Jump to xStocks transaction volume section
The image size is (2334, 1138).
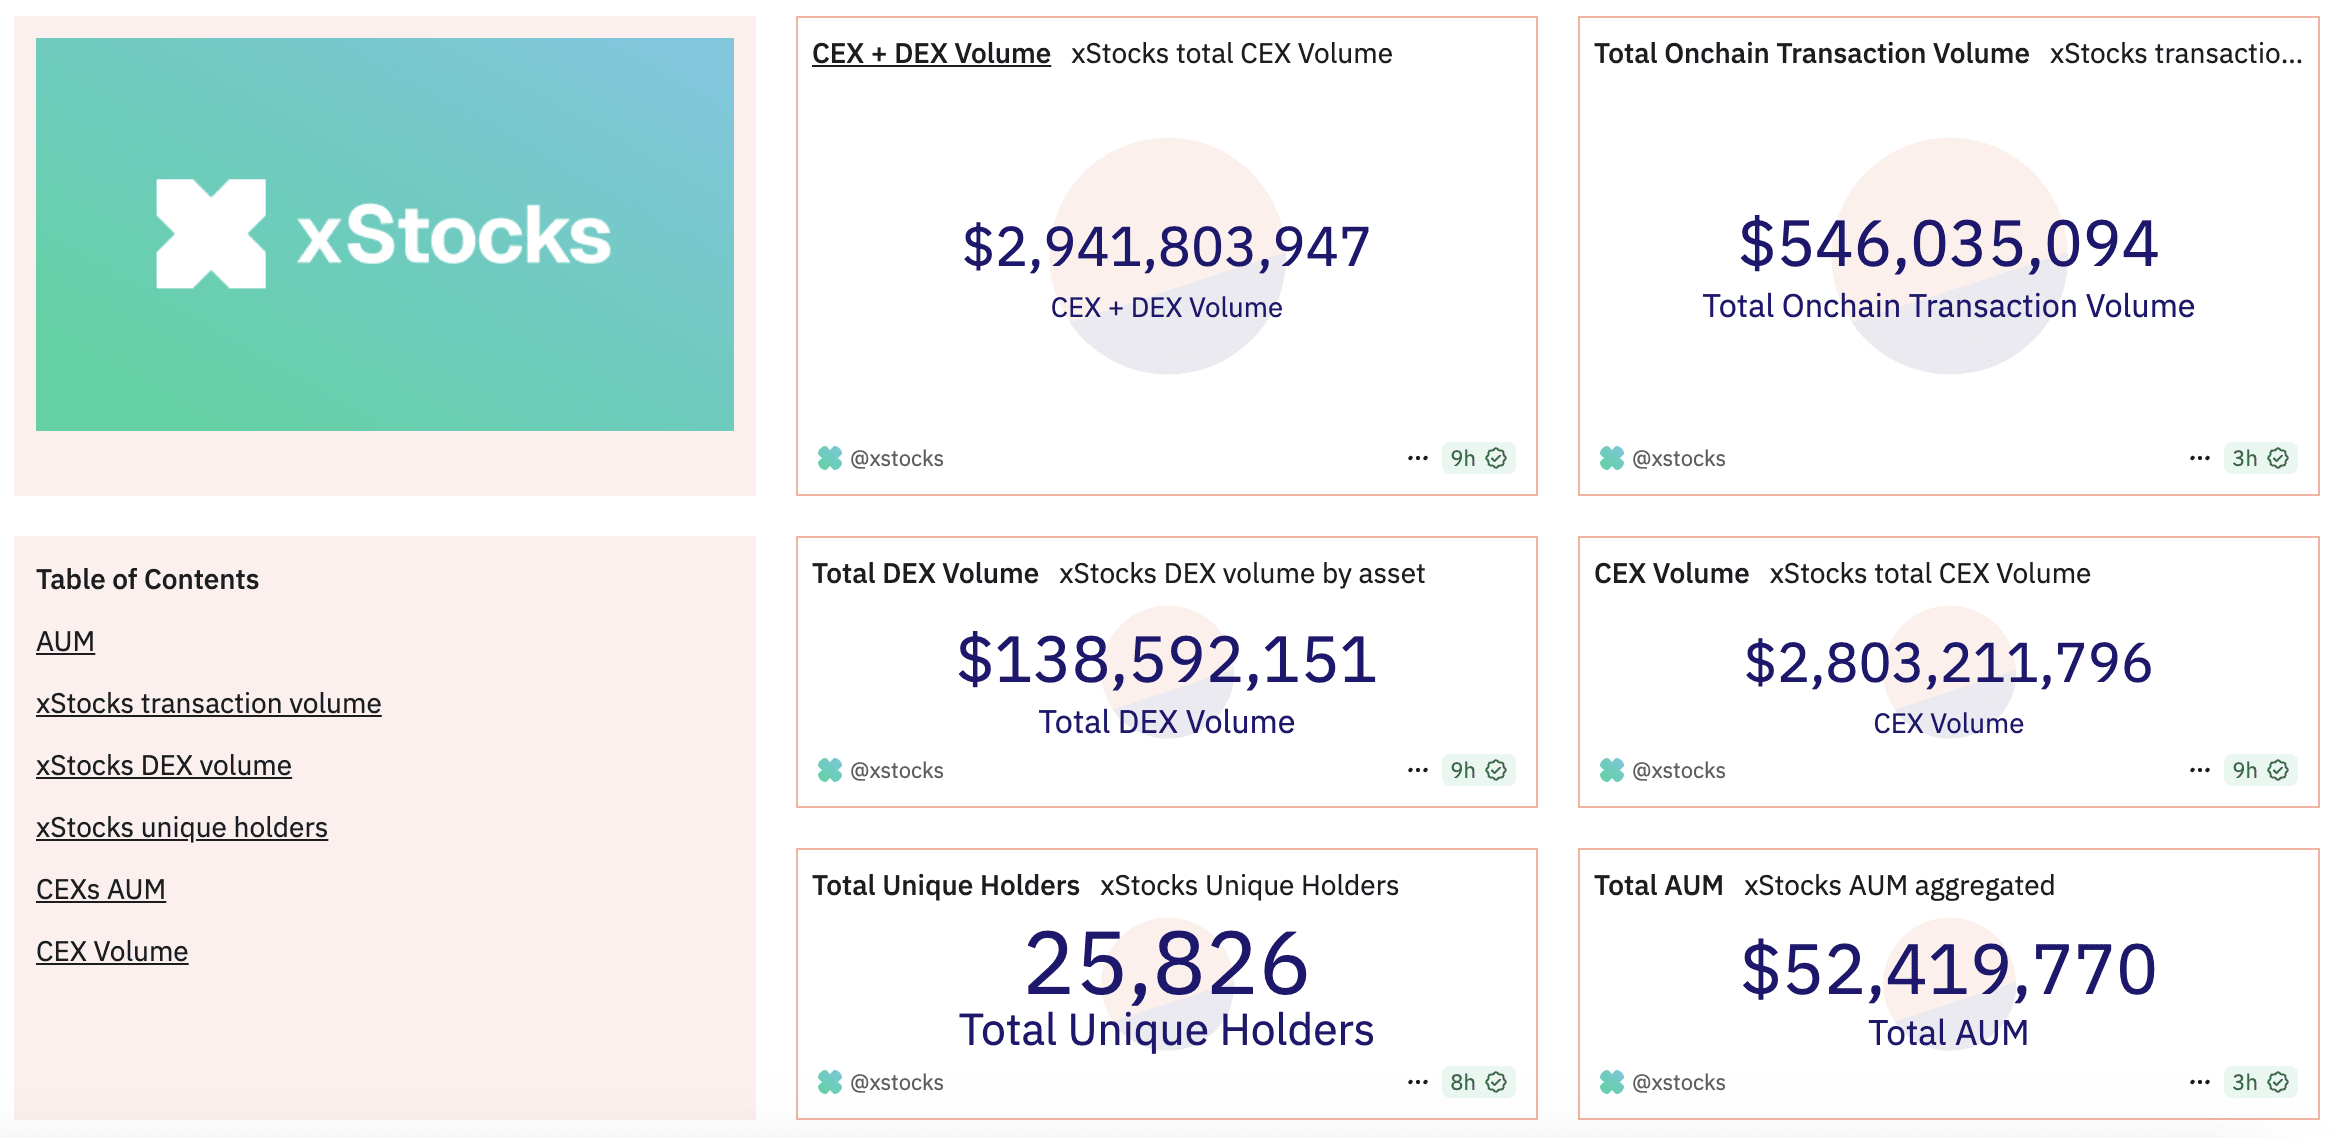coord(208,703)
